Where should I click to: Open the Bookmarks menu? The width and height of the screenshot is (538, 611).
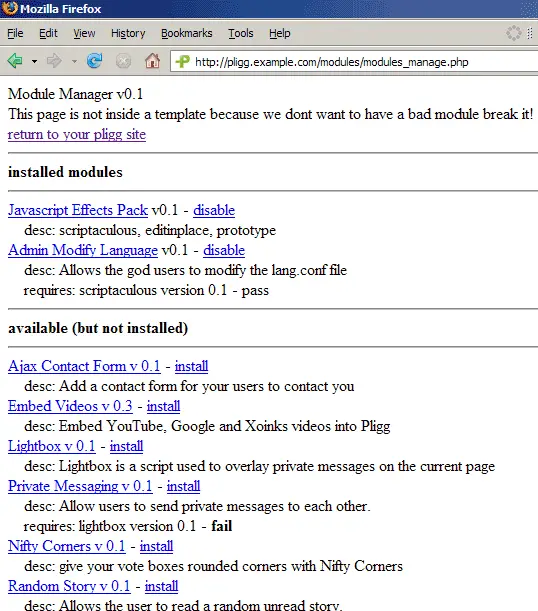coord(187,34)
